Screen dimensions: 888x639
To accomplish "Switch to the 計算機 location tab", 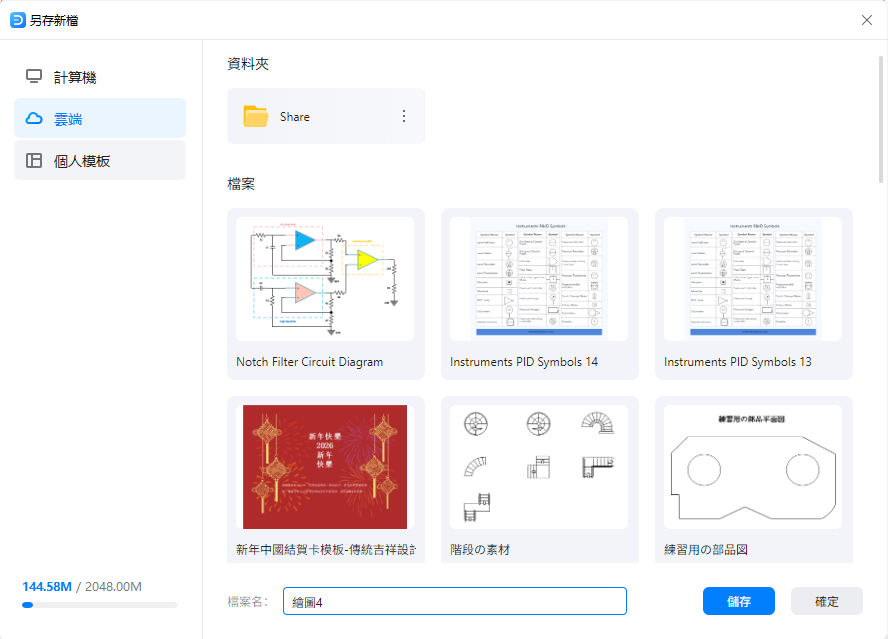I will 99,77.
